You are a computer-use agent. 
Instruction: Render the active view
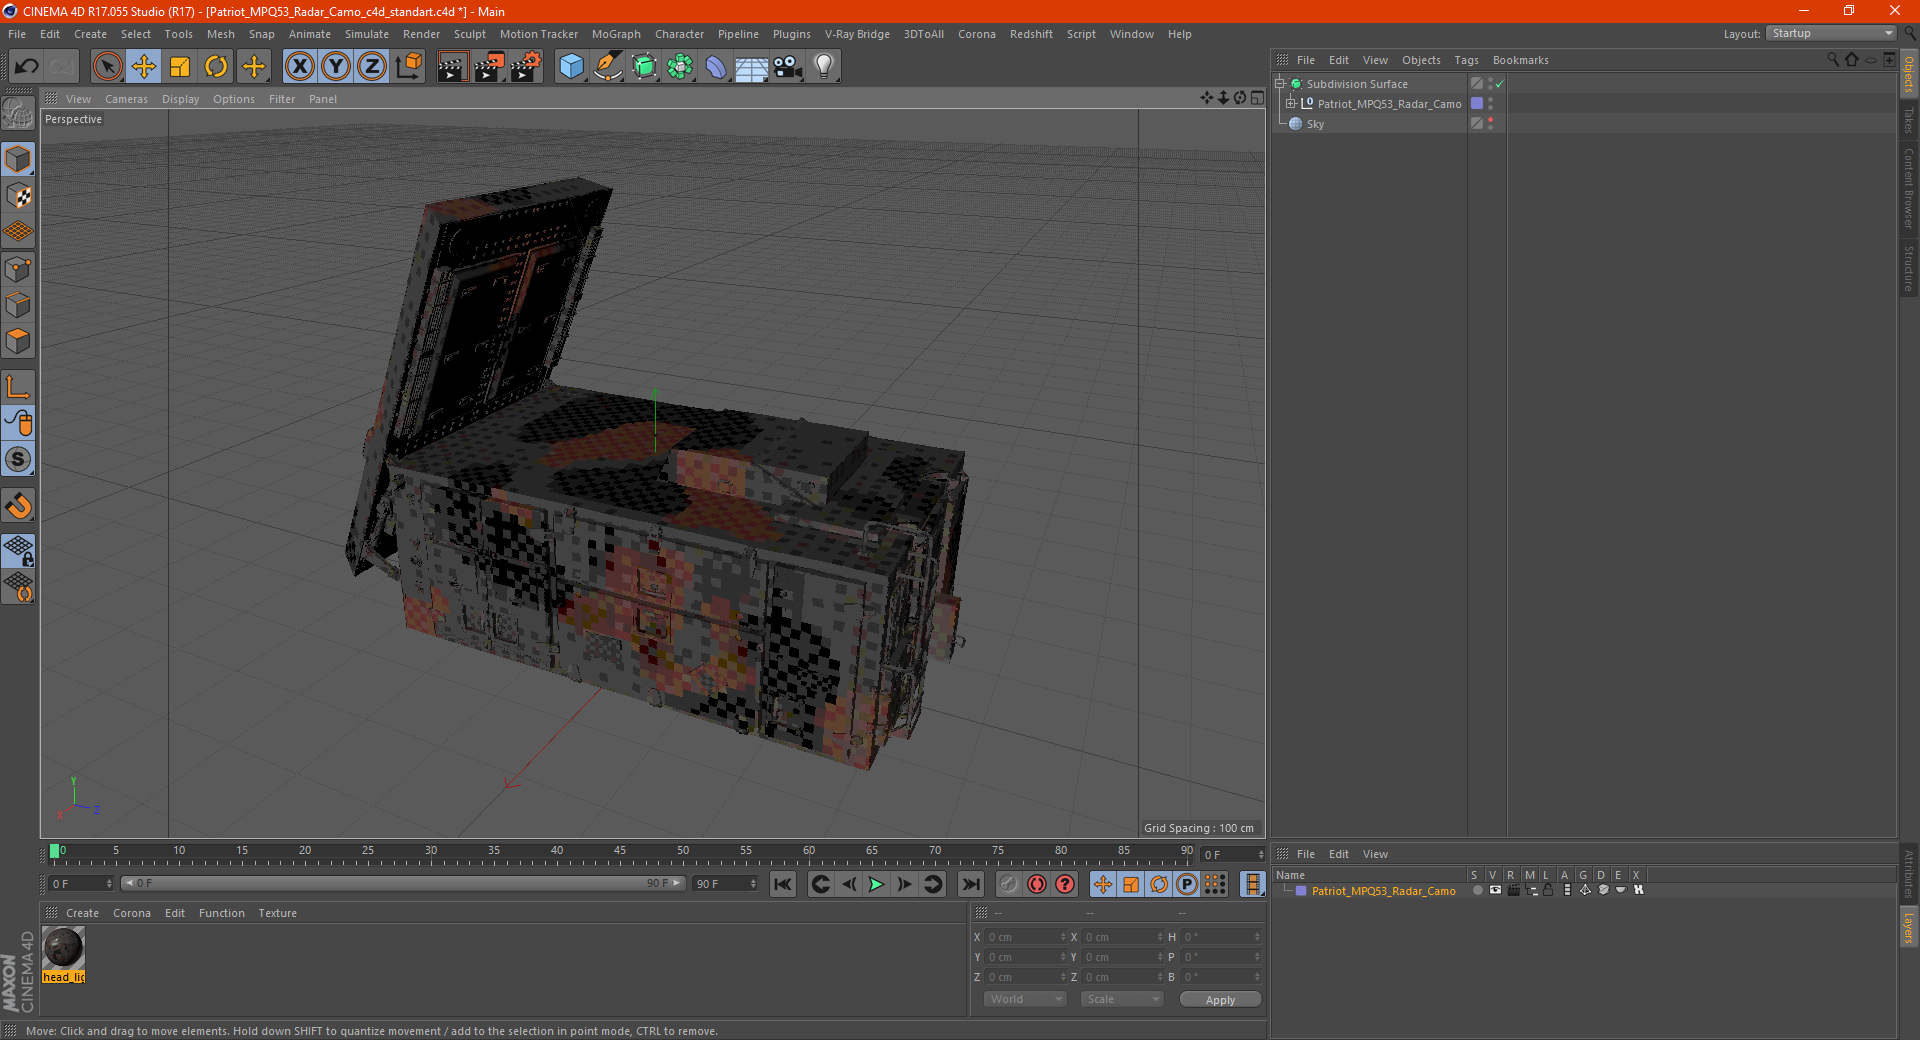tap(452, 67)
